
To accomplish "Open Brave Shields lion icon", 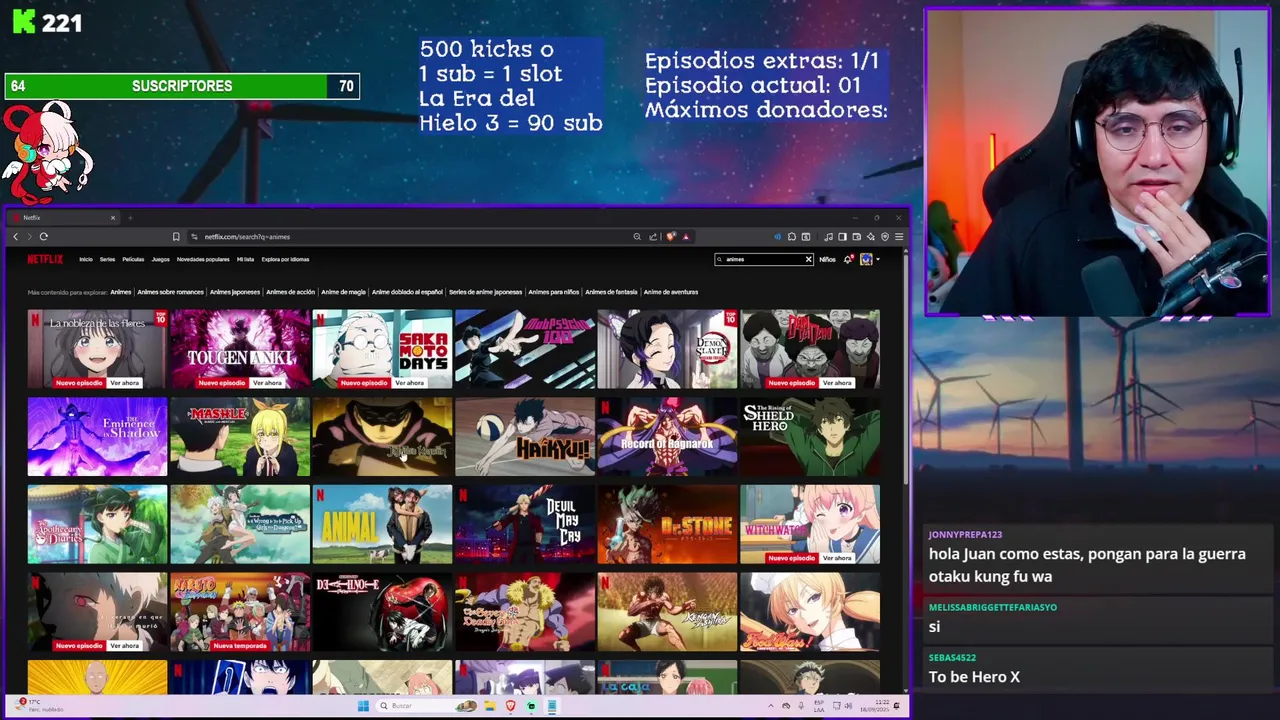I will (x=671, y=237).
